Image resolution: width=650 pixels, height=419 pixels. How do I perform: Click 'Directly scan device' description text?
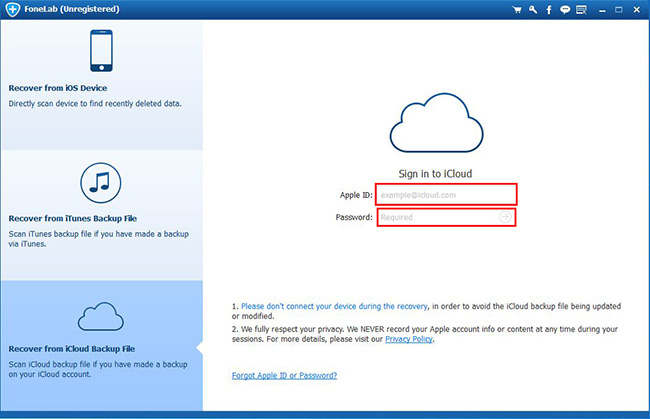(x=95, y=104)
